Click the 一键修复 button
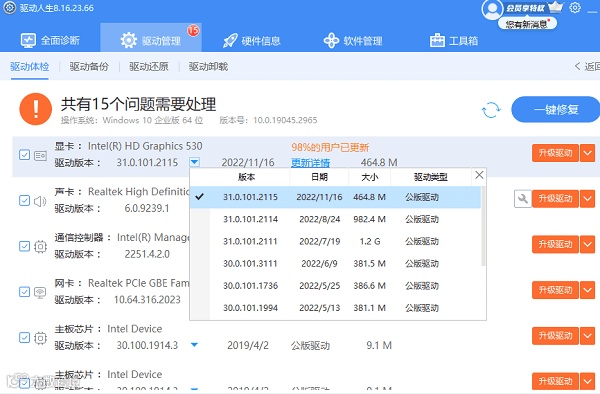This screenshot has width=600, height=394. (556, 110)
